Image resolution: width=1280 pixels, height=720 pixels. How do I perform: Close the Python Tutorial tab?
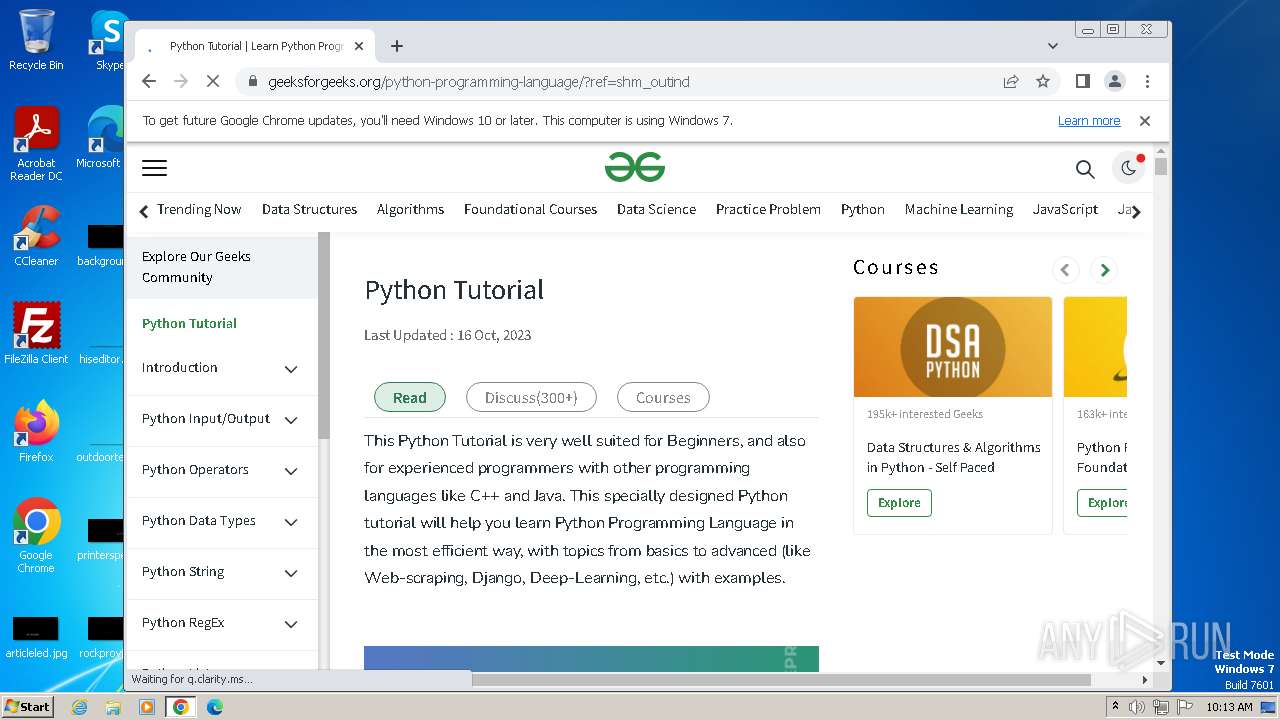click(x=359, y=46)
